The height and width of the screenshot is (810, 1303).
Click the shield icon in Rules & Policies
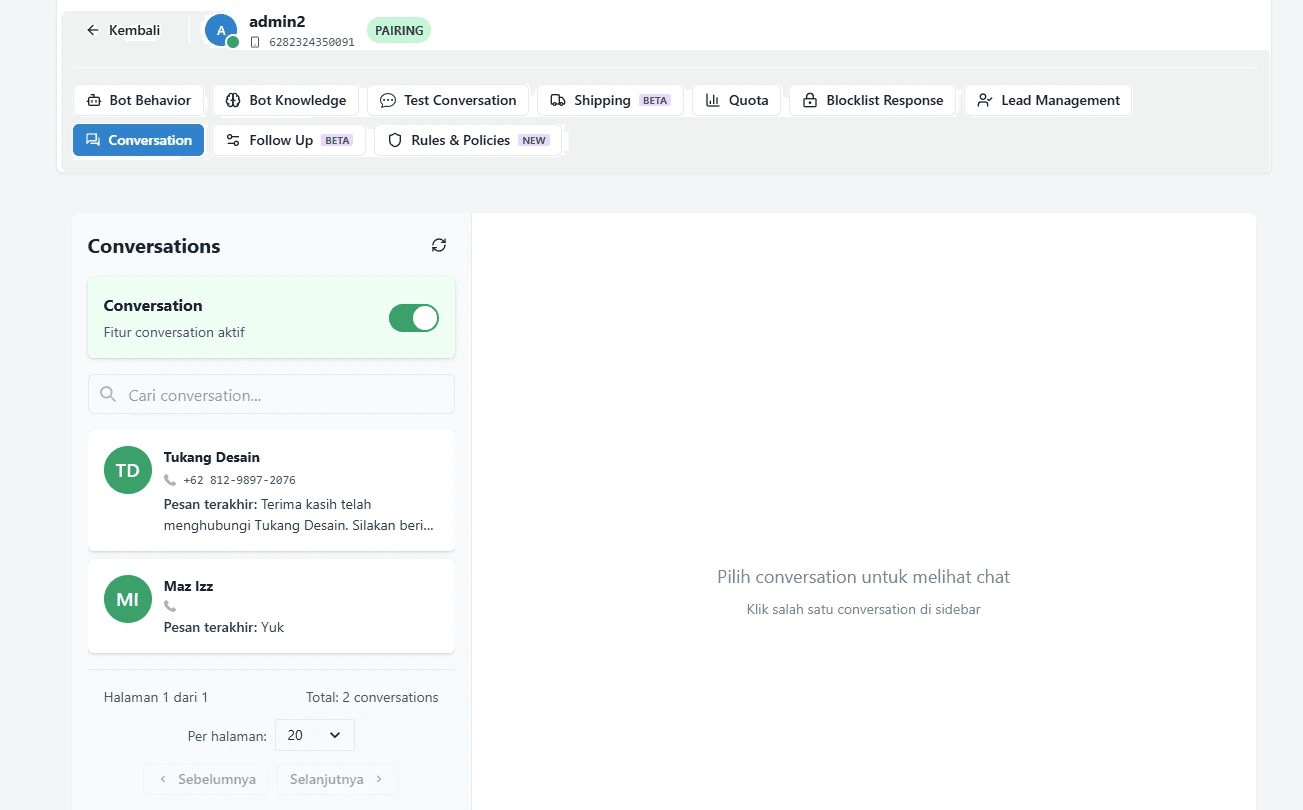[x=395, y=140]
